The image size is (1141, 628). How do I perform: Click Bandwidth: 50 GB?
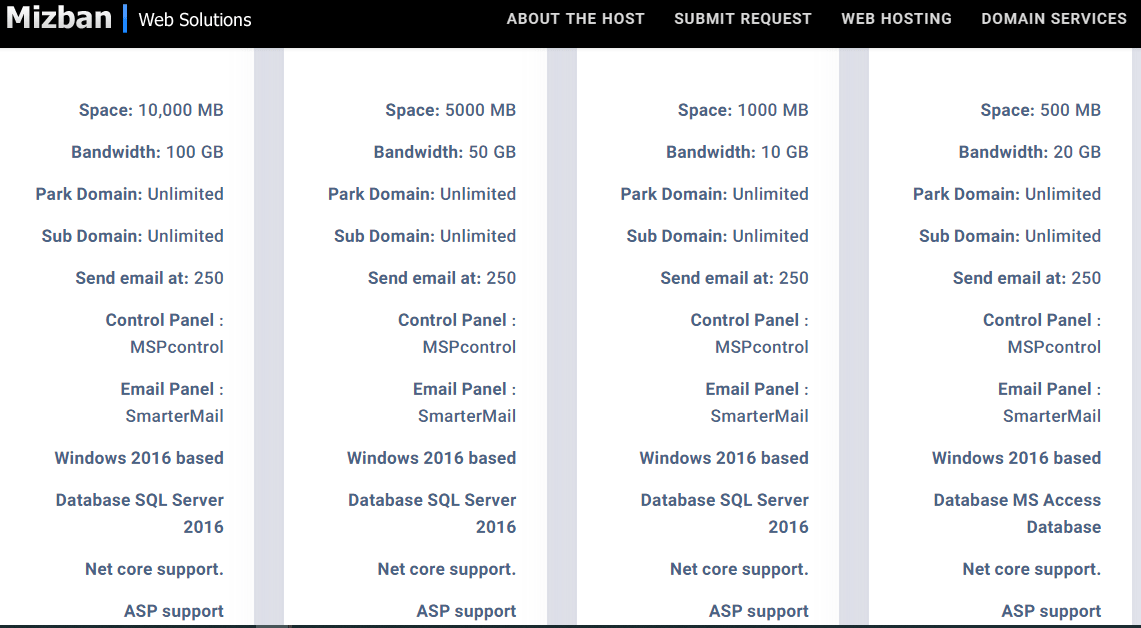445,152
